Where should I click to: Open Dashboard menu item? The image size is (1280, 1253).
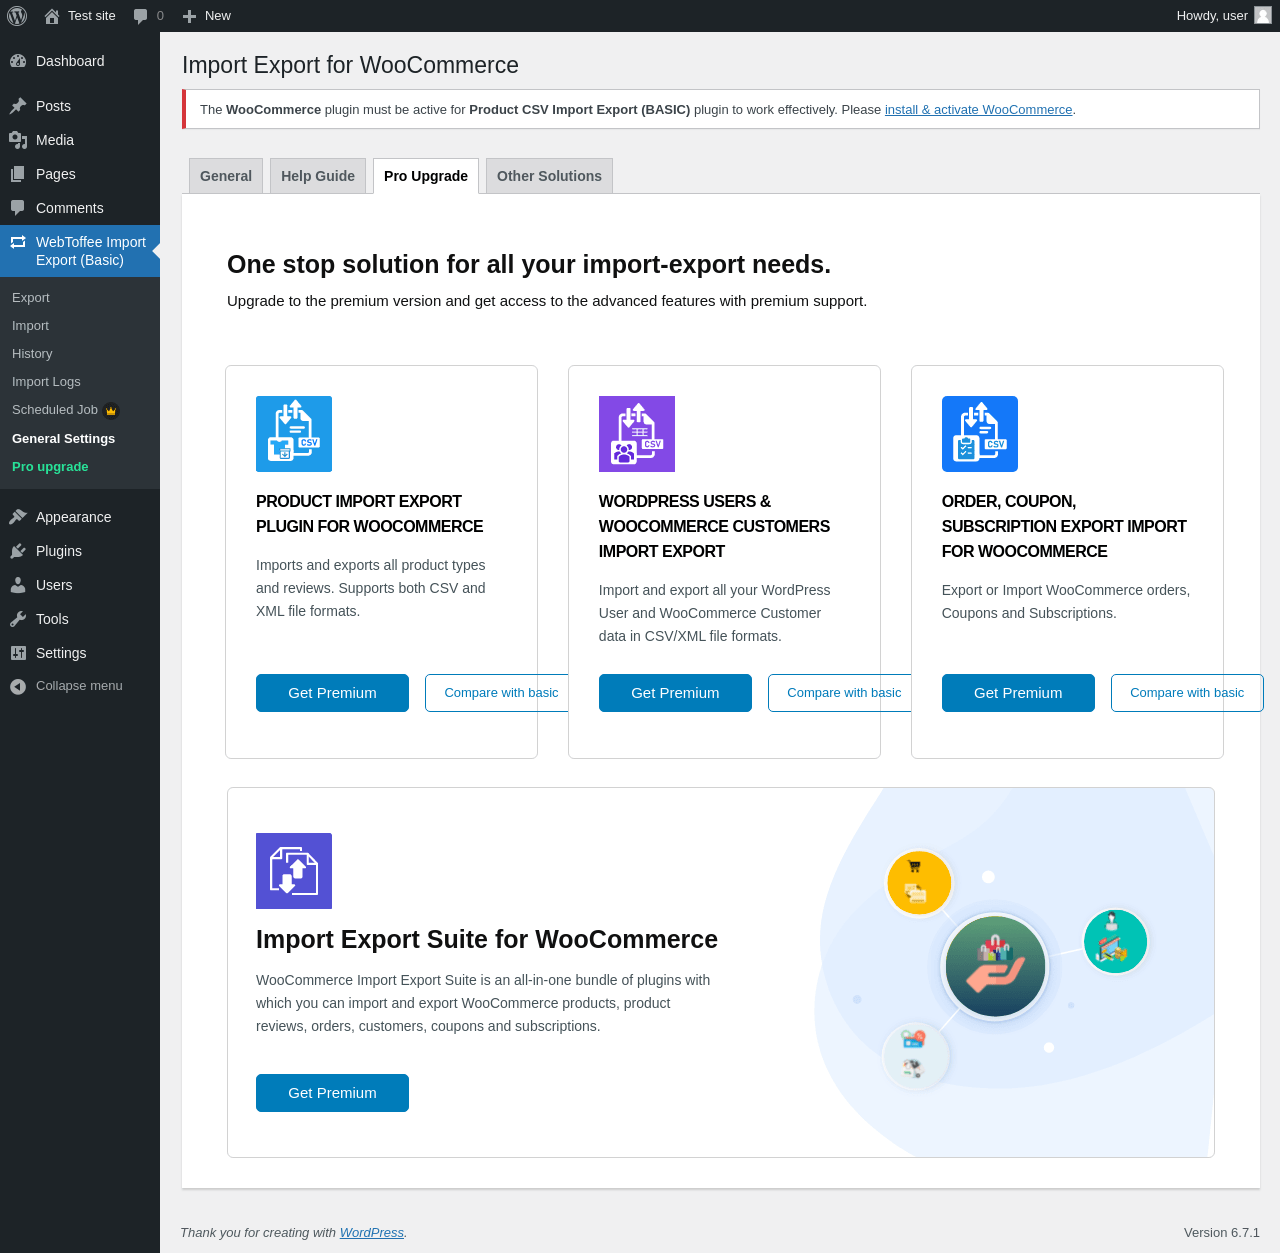80,61
